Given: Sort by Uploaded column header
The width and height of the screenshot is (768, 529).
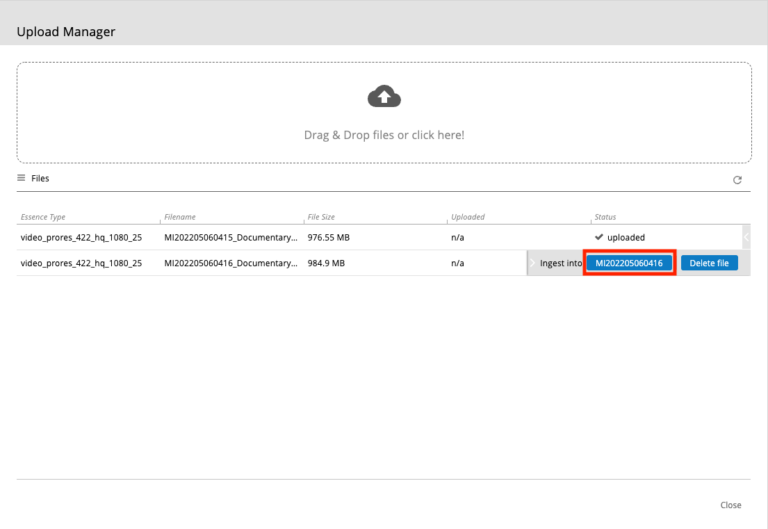Looking at the screenshot, I should (x=468, y=217).
